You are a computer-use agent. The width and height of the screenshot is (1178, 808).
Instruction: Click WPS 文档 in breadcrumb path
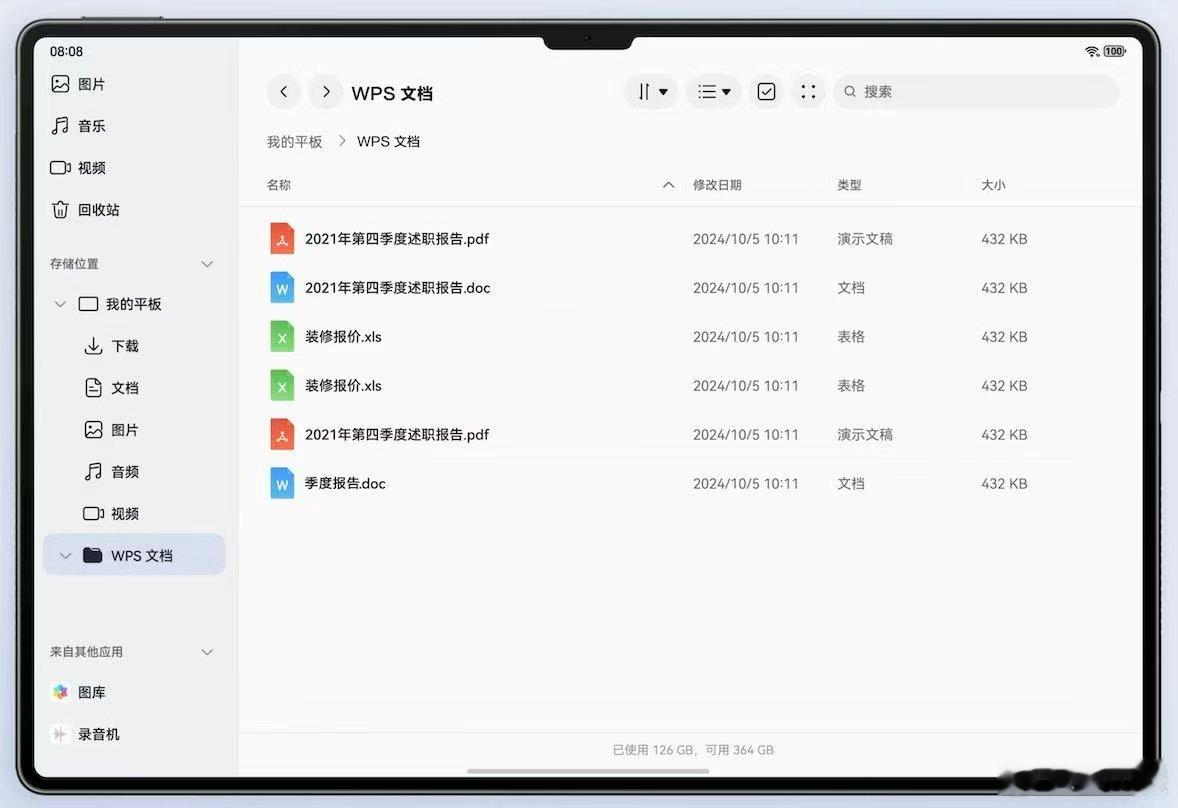[388, 141]
